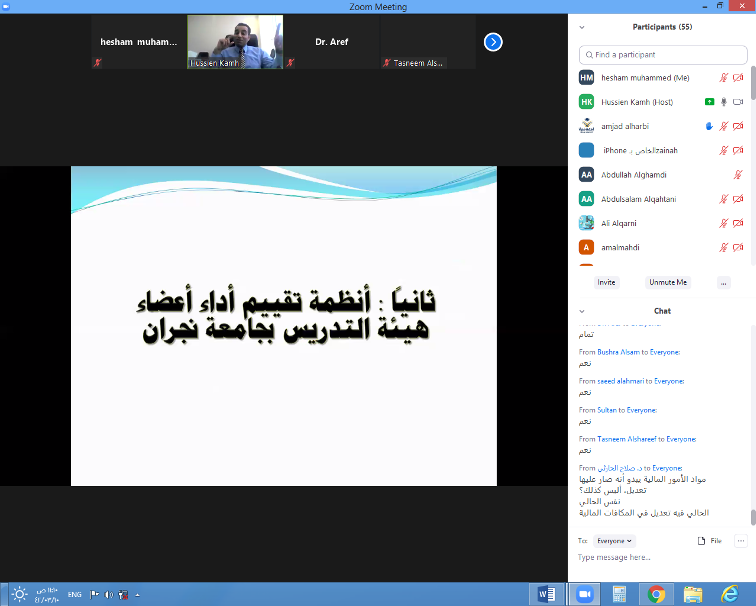Collapse the Chat panel chevron
The height and width of the screenshot is (606, 756).
pos(582,311)
